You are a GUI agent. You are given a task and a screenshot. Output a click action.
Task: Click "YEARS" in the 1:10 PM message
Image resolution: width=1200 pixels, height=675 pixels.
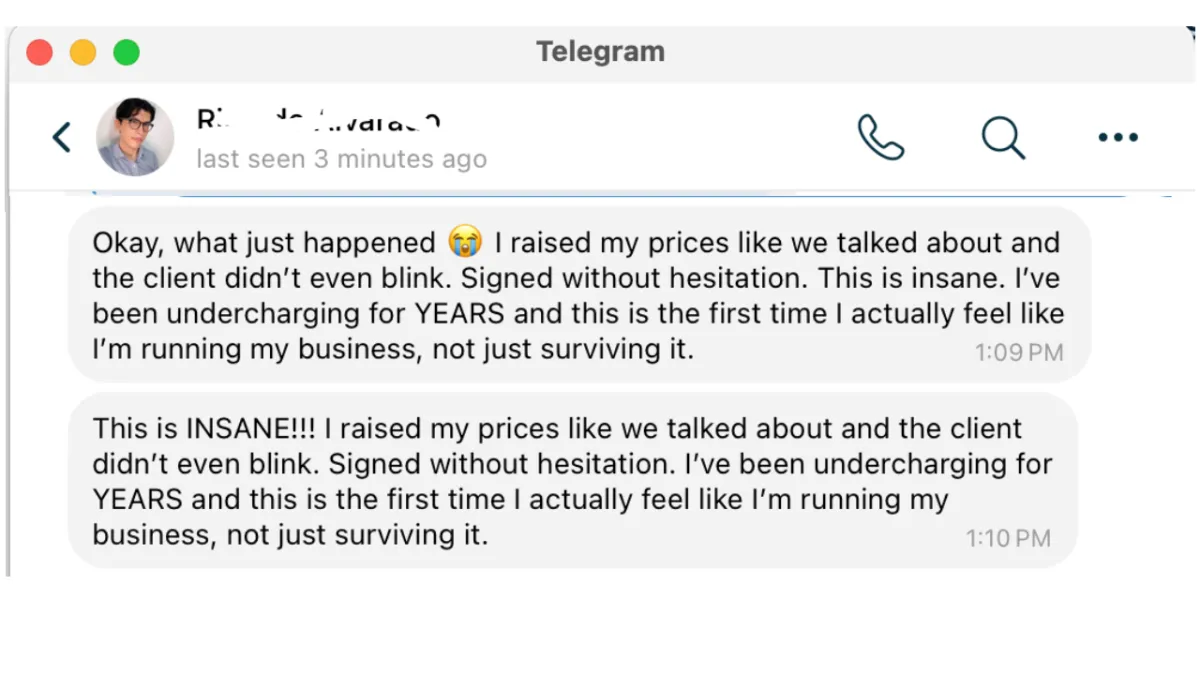click(138, 499)
